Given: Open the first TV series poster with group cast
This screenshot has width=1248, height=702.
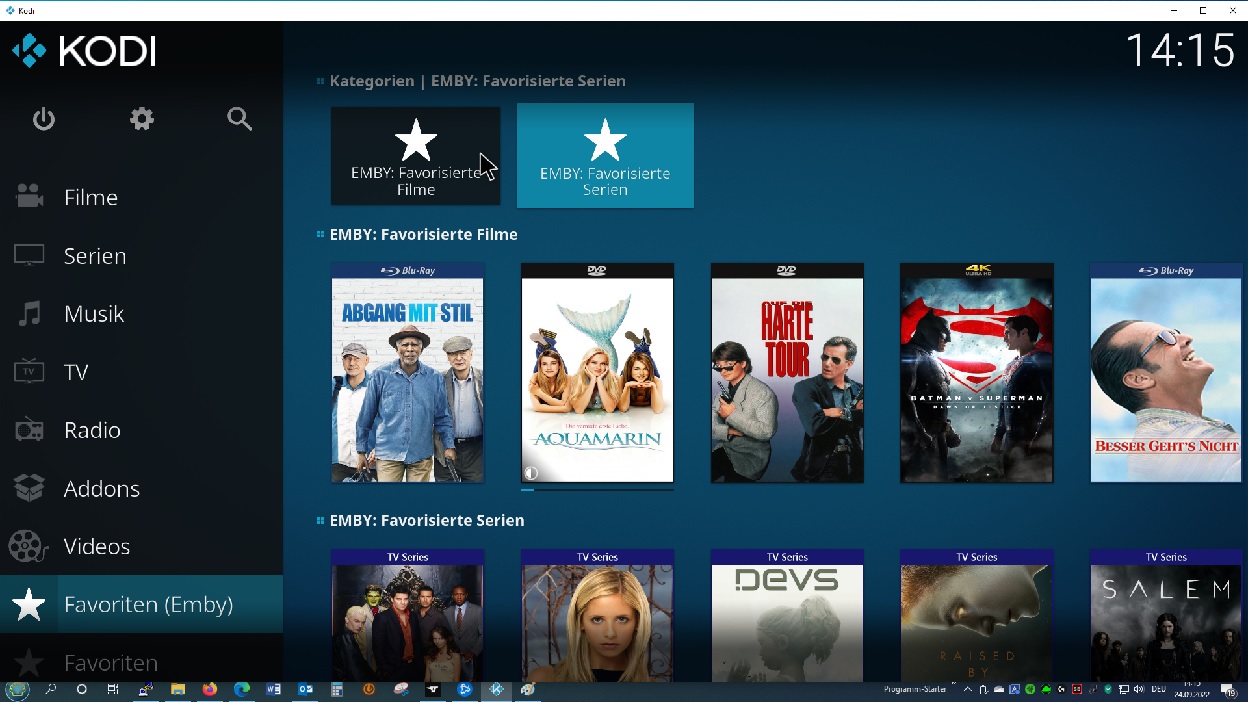Looking at the screenshot, I should point(408,615).
